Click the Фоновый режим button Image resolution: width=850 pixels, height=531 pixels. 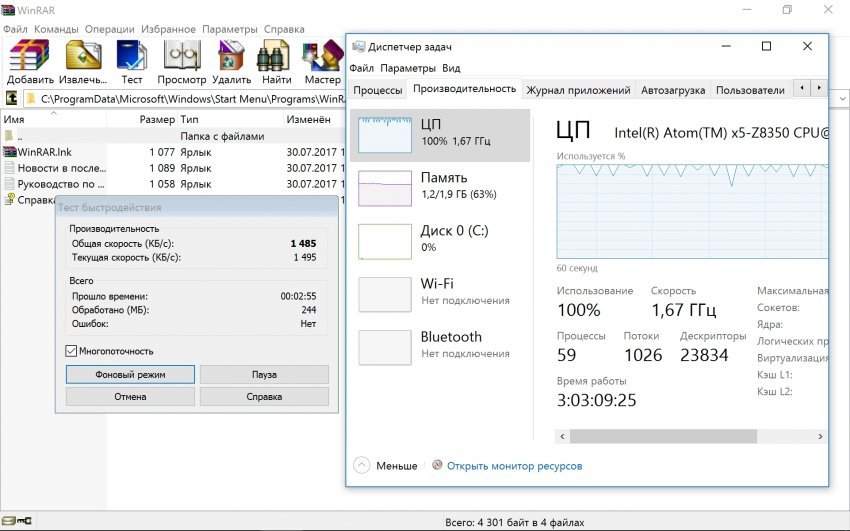tap(130, 374)
